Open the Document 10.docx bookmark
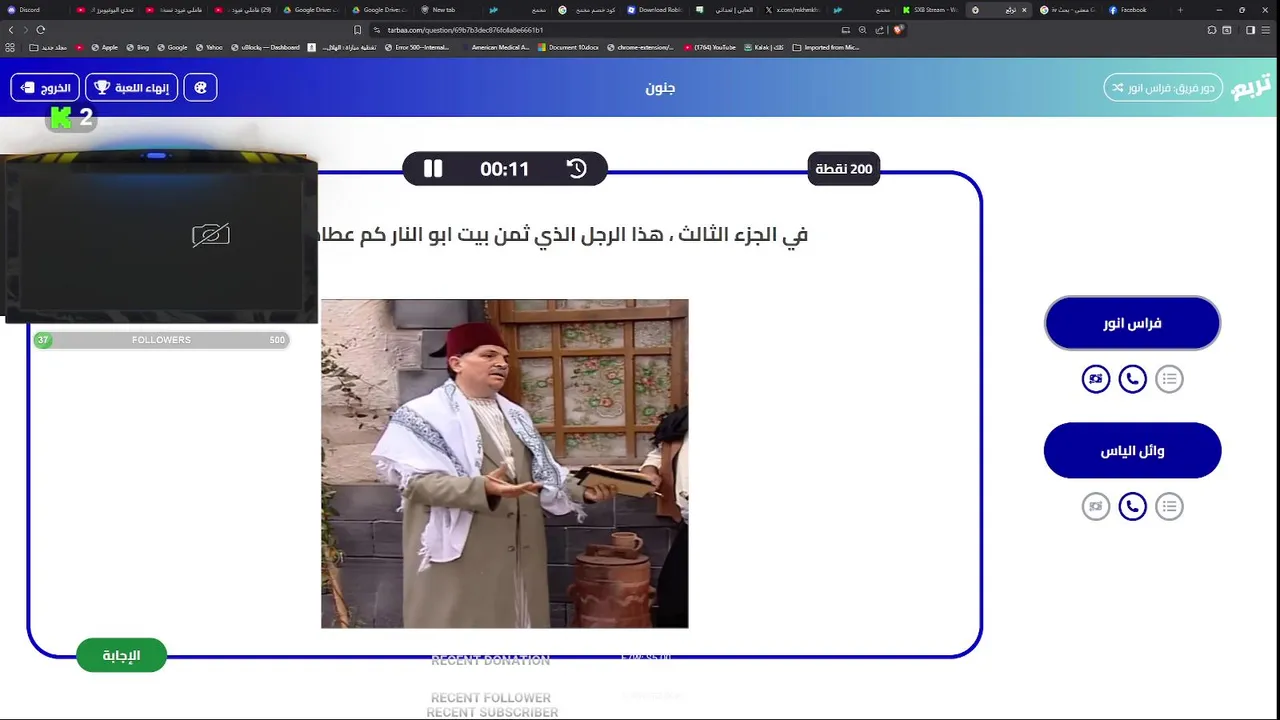1280x720 pixels. (569, 47)
